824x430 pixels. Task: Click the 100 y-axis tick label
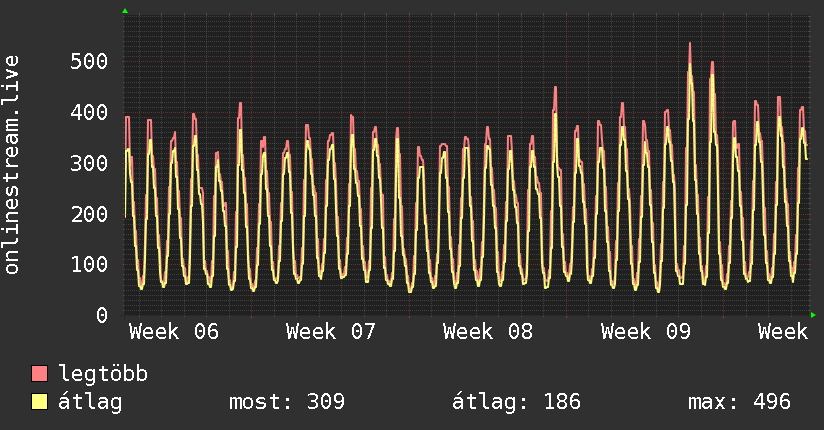[x=89, y=265]
